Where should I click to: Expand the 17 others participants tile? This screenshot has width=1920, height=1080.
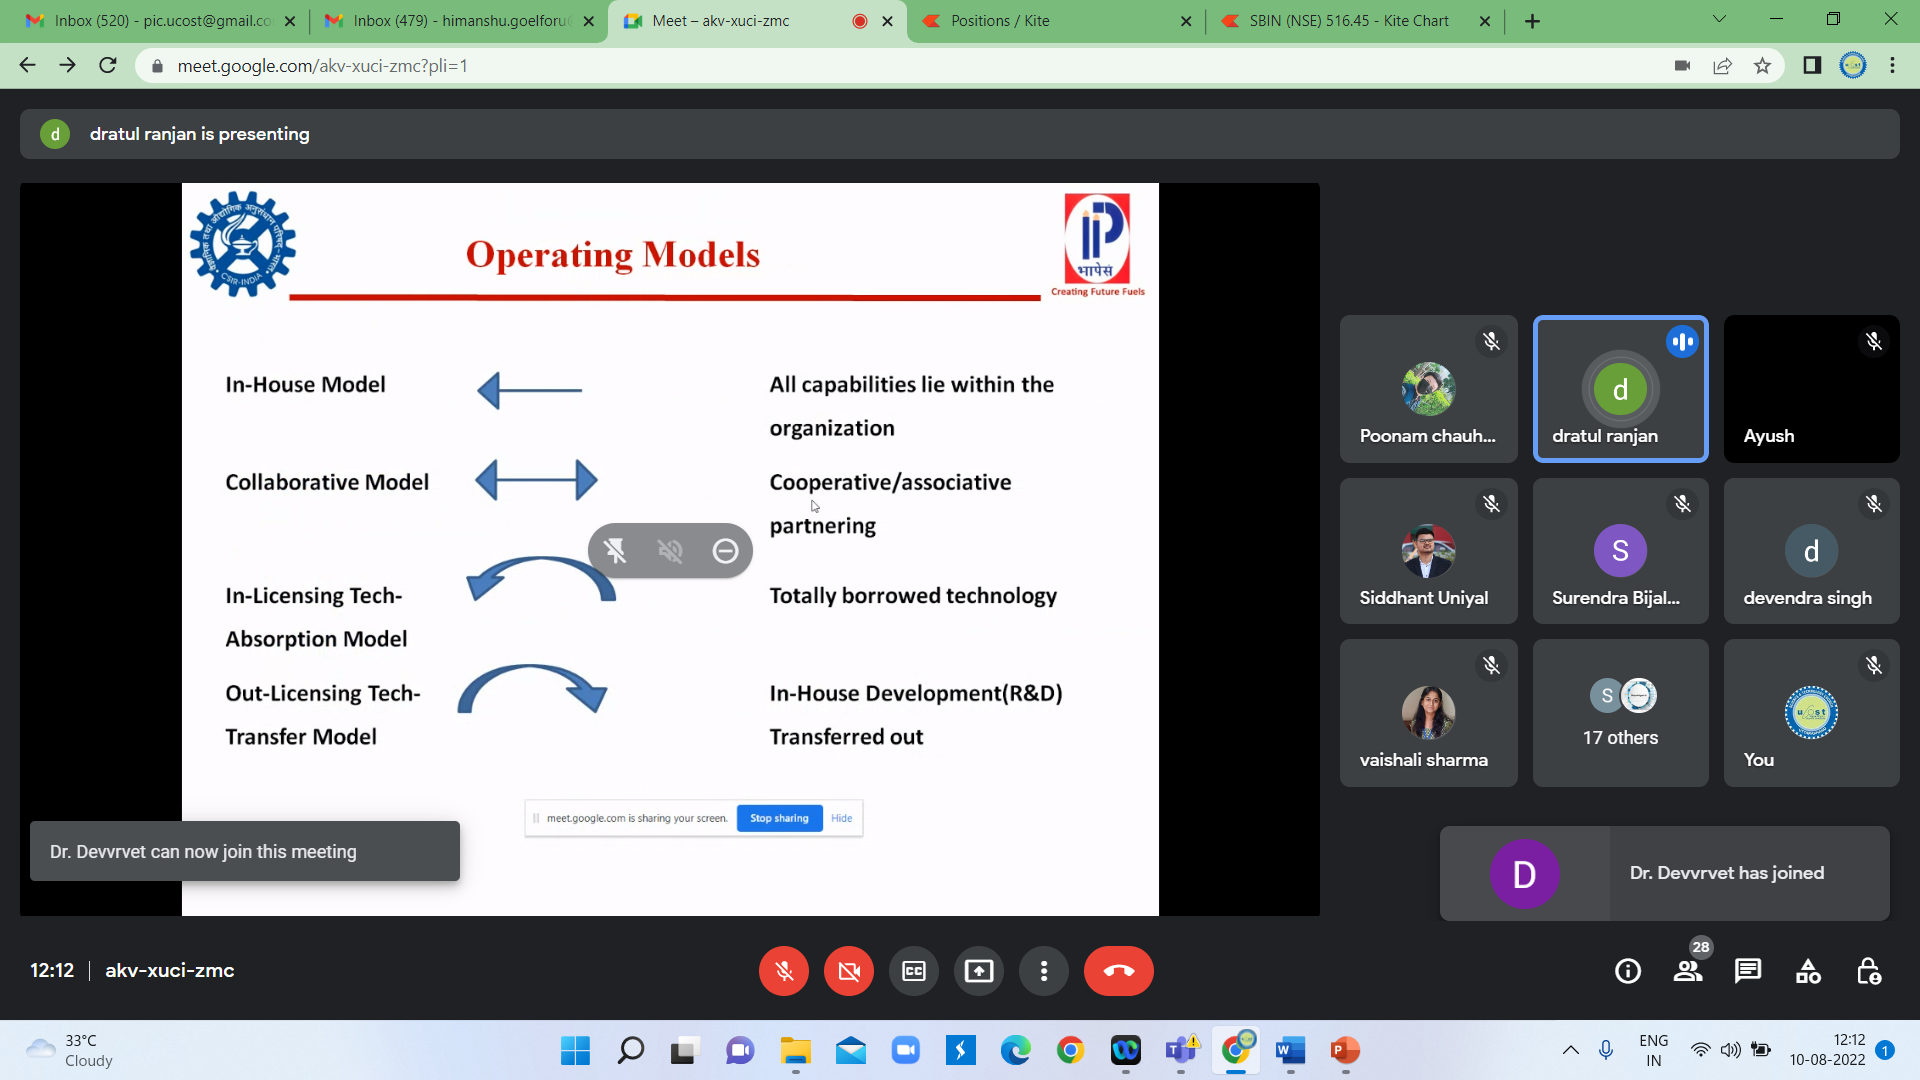point(1620,713)
